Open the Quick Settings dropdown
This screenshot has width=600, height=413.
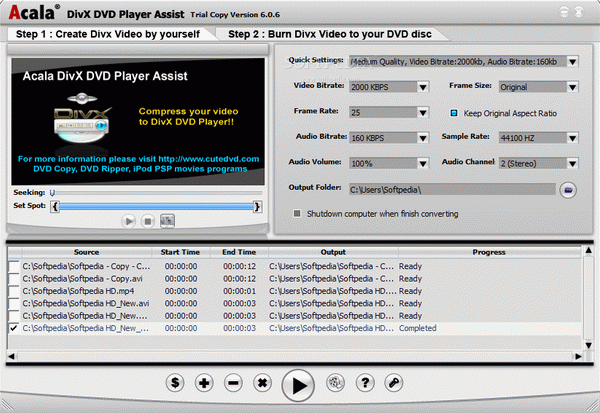point(572,62)
